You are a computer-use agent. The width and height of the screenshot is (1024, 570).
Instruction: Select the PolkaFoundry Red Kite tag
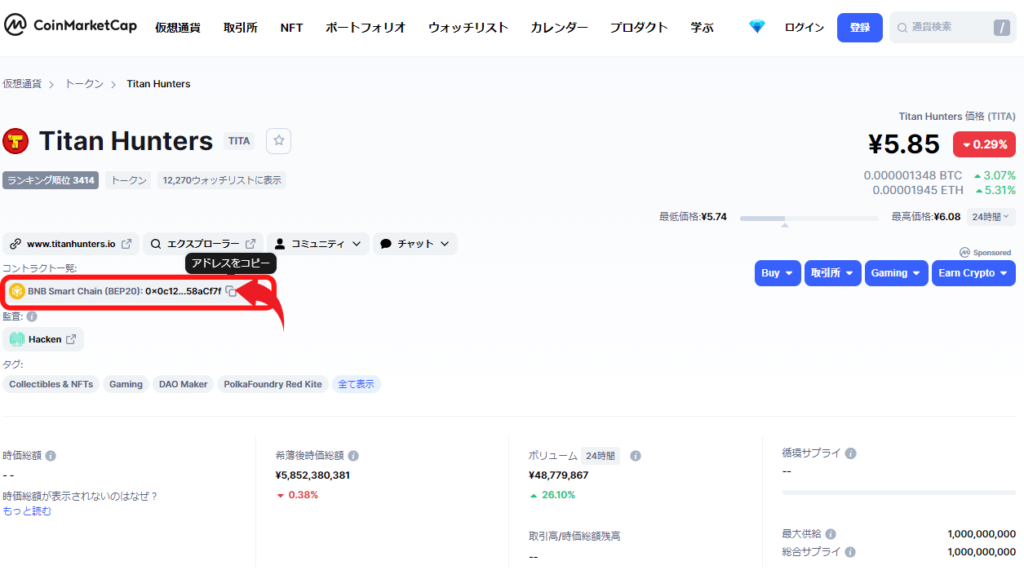point(273,384)
